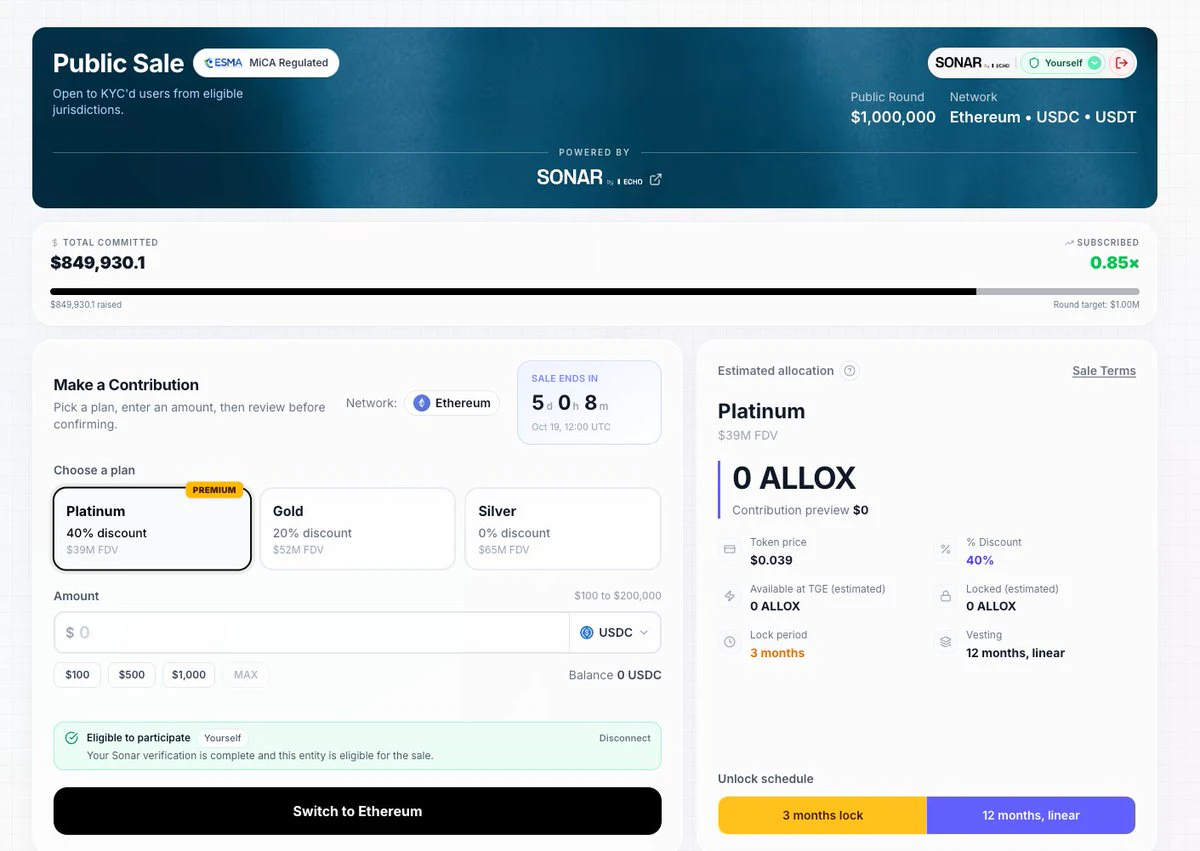Select the Gold plan

click(357, 529)
